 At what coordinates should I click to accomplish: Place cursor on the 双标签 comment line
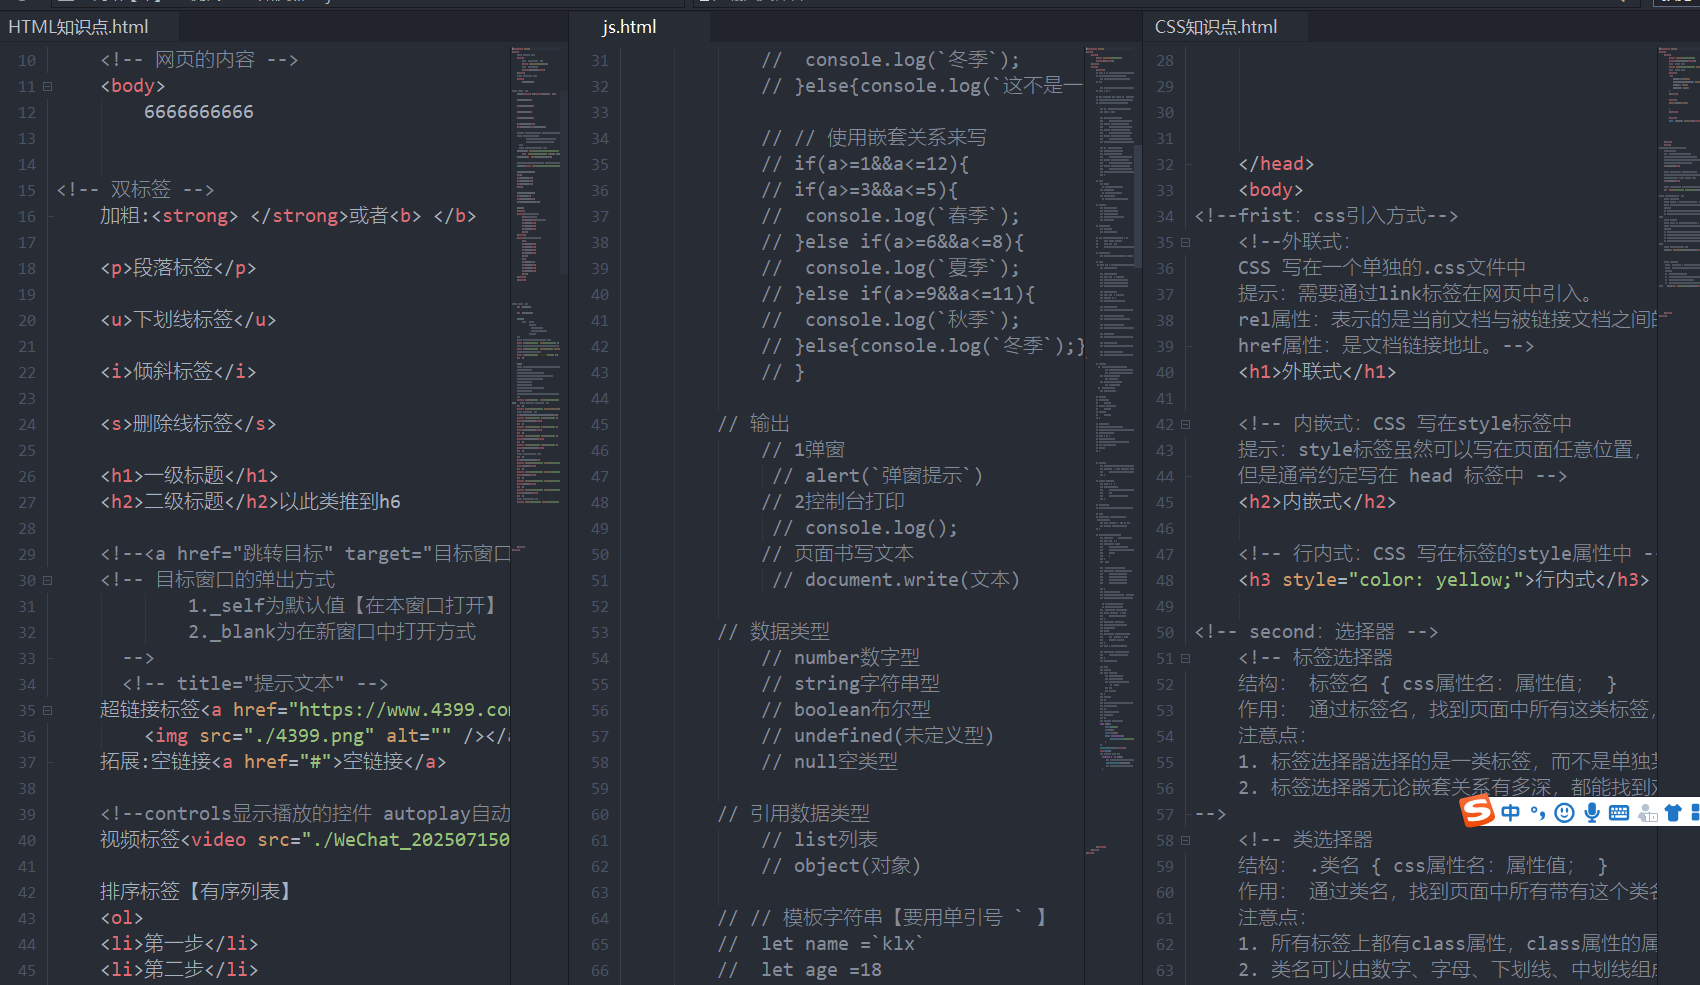135,190
